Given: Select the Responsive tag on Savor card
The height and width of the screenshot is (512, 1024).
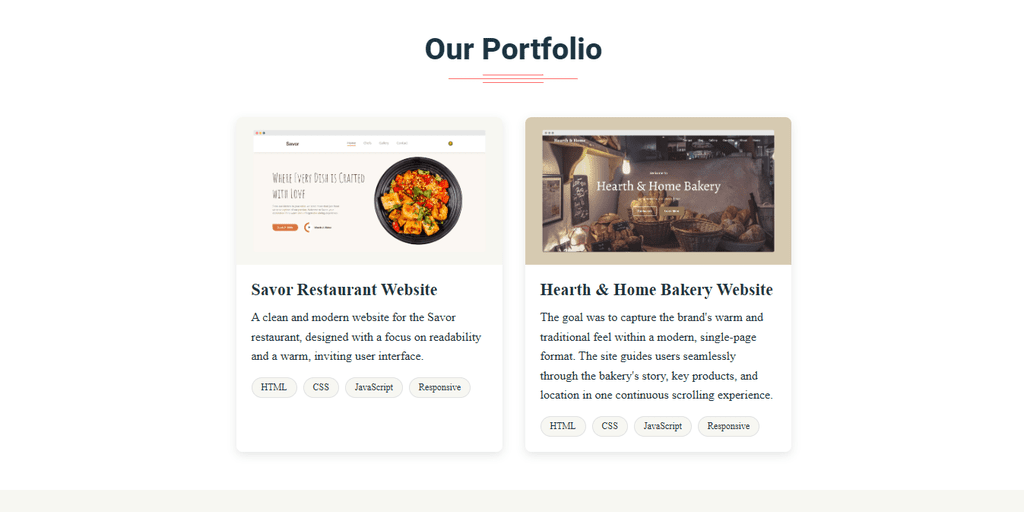Looking at the screenshot, I should [440, 387].
